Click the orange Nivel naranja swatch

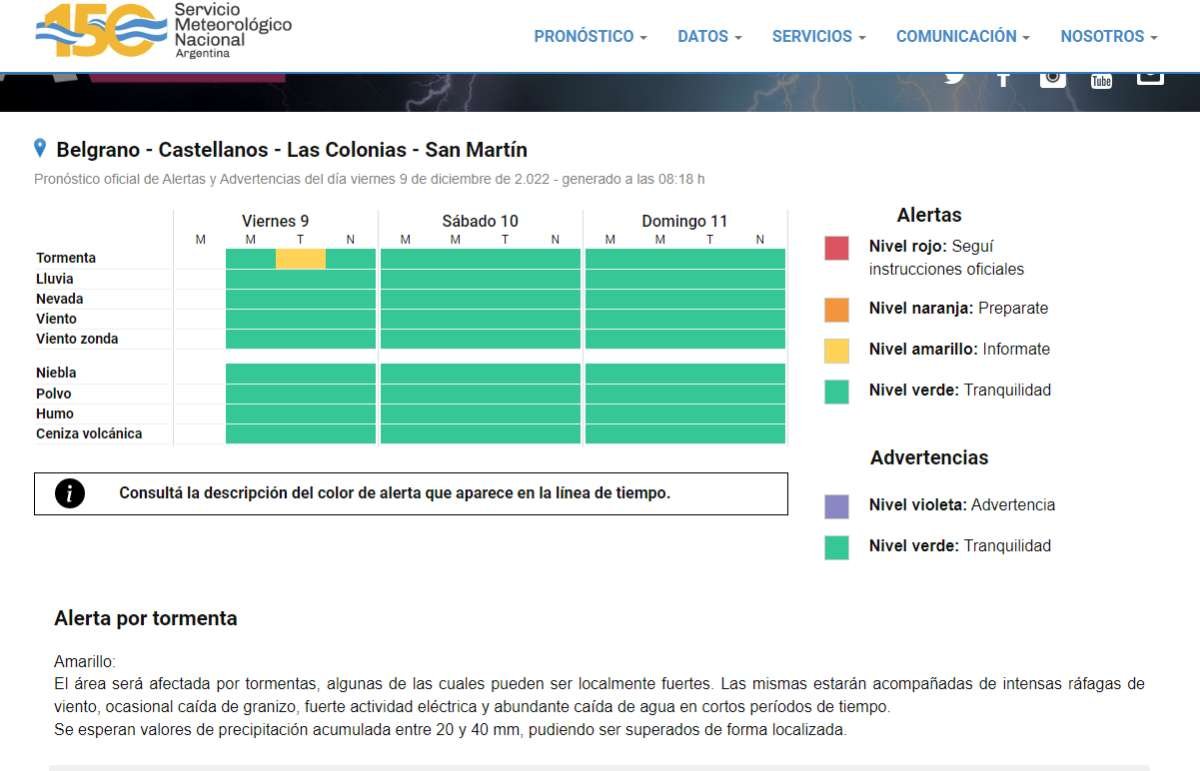[x=837, y=309]
